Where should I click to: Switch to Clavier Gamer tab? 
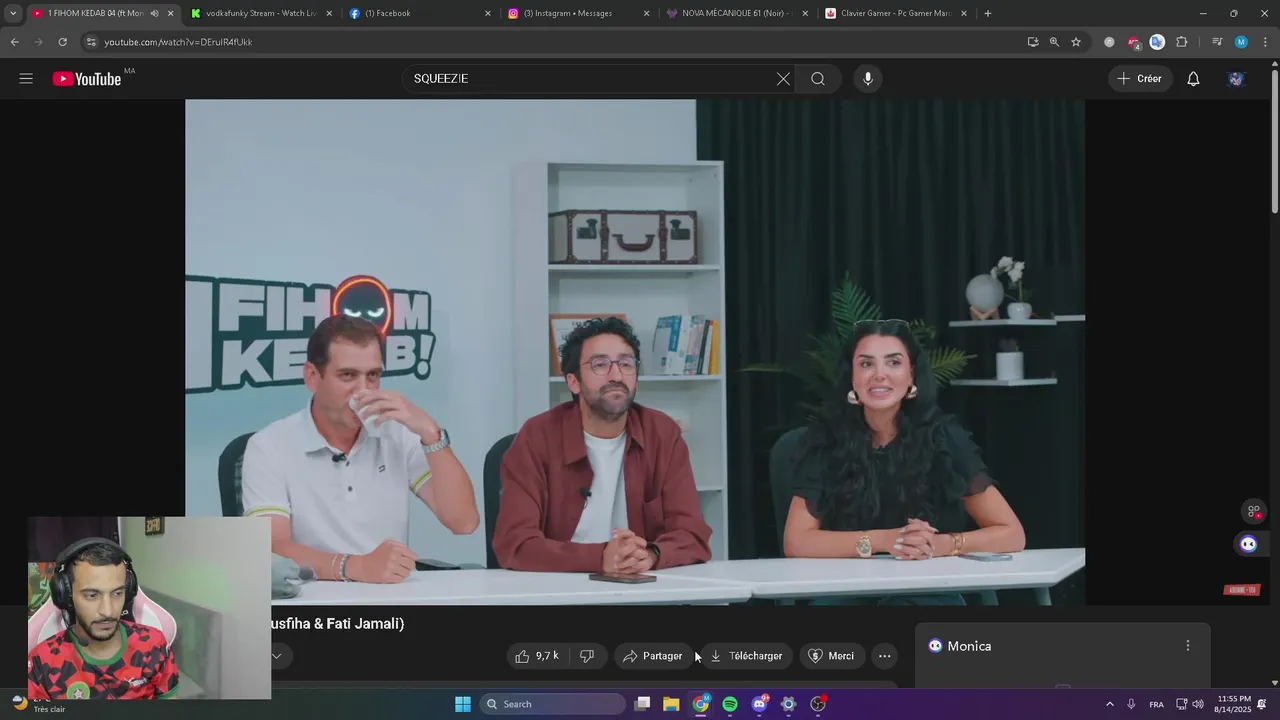click(897, 13)
